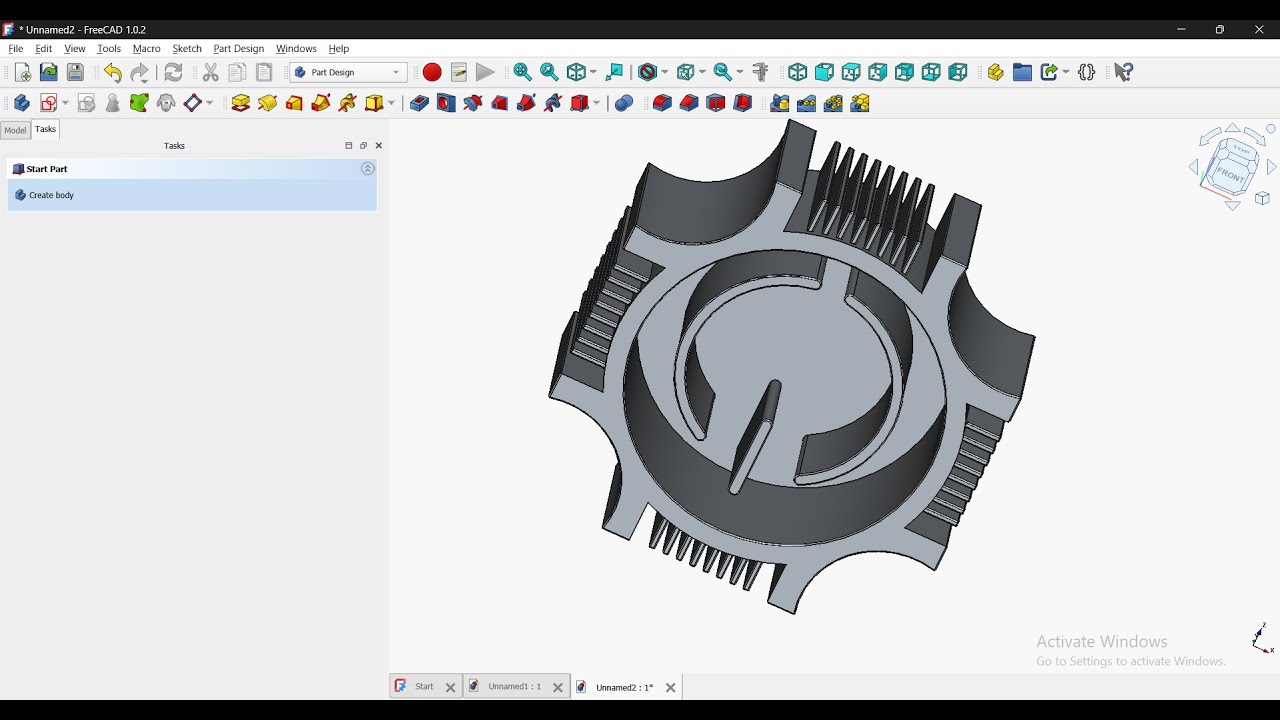Click the Create body toolbar icon
Image resolution: width=1280 pixels, height=720 pixels.
22,103
